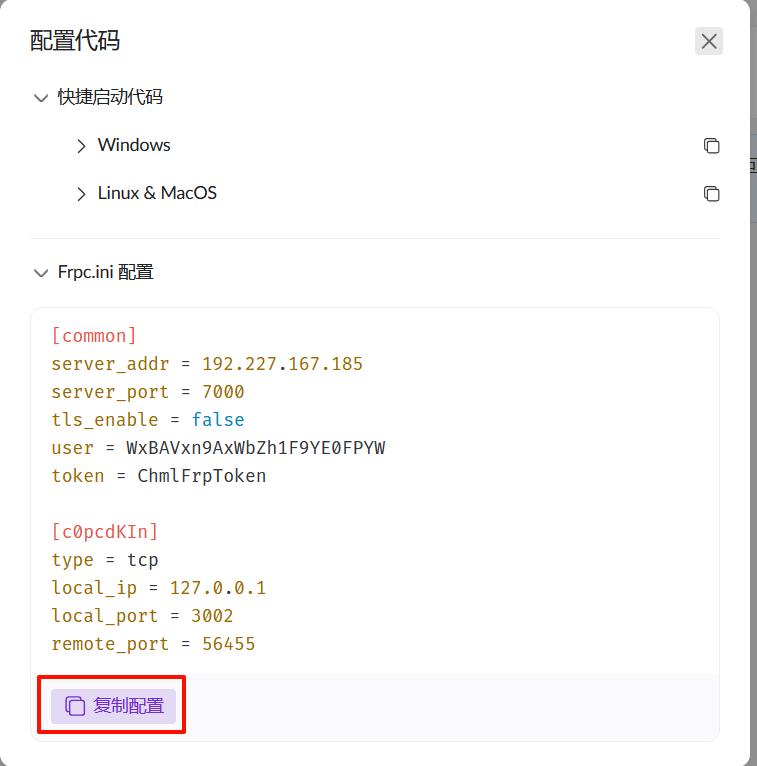
Task: Click the [common] section header in code
Action: coord(94,336)
